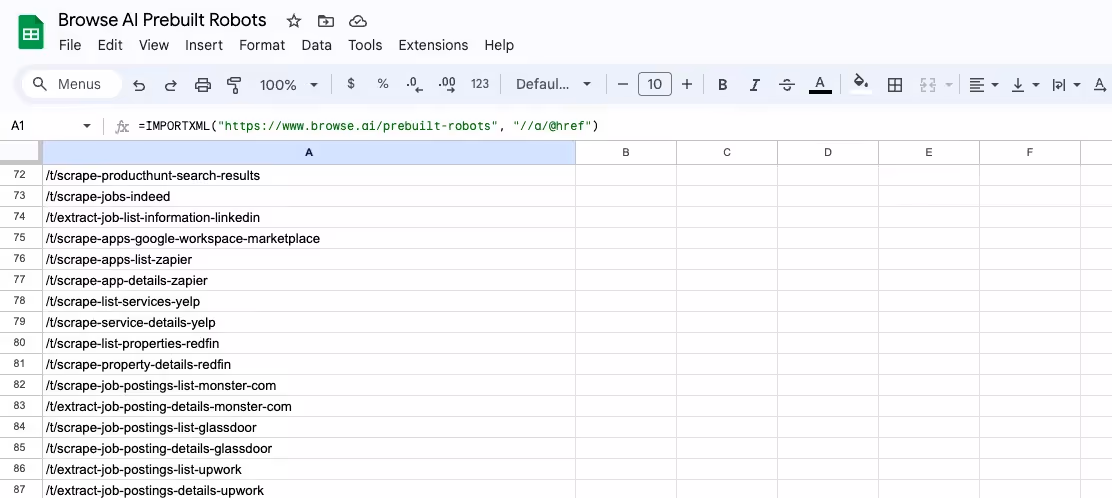Decrease font size minus button
The image size is (1112, 498).
pyautogui.click(x=623, y=84)
